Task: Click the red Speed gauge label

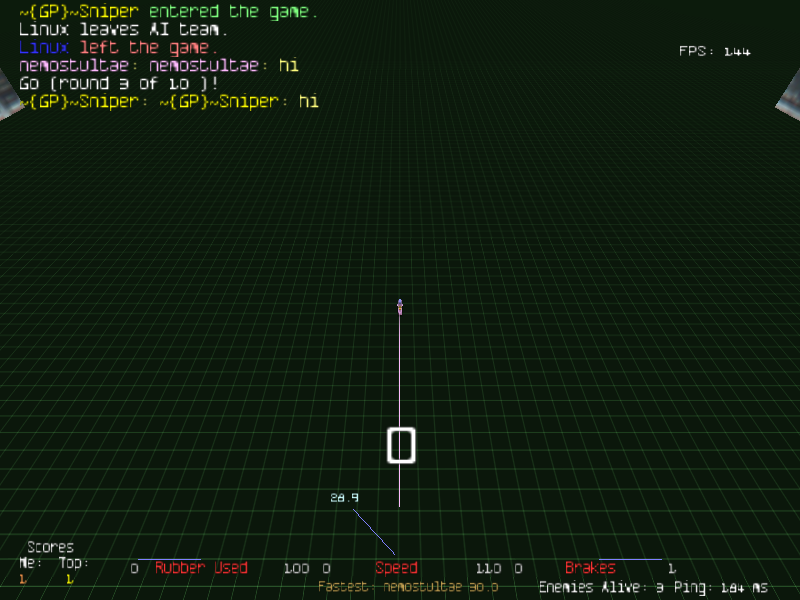Action: tap(396, 568)
